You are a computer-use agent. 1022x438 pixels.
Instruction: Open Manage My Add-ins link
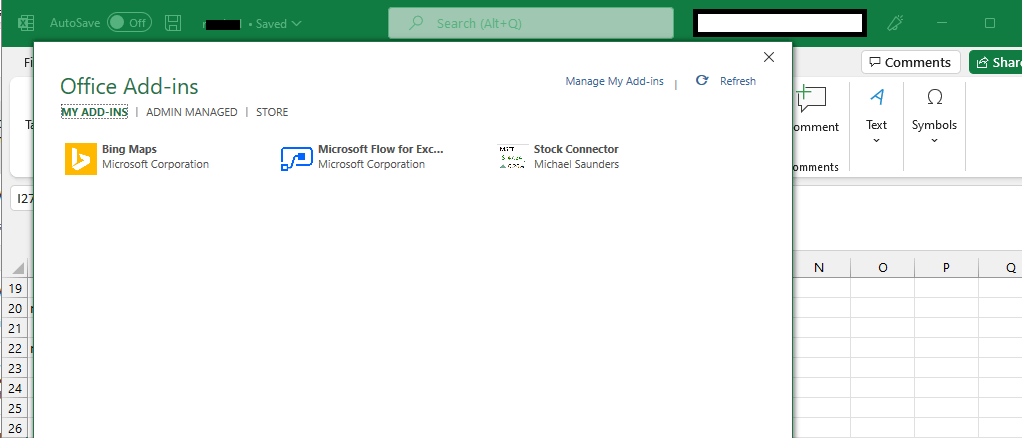coord(615,81)
